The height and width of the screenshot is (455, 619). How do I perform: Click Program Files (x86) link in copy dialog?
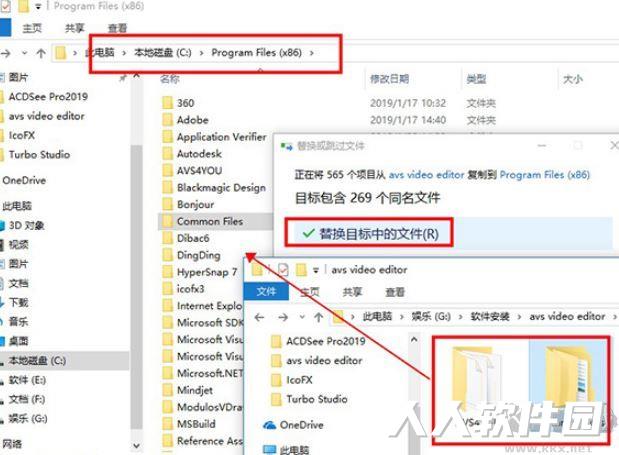(545, 175)
